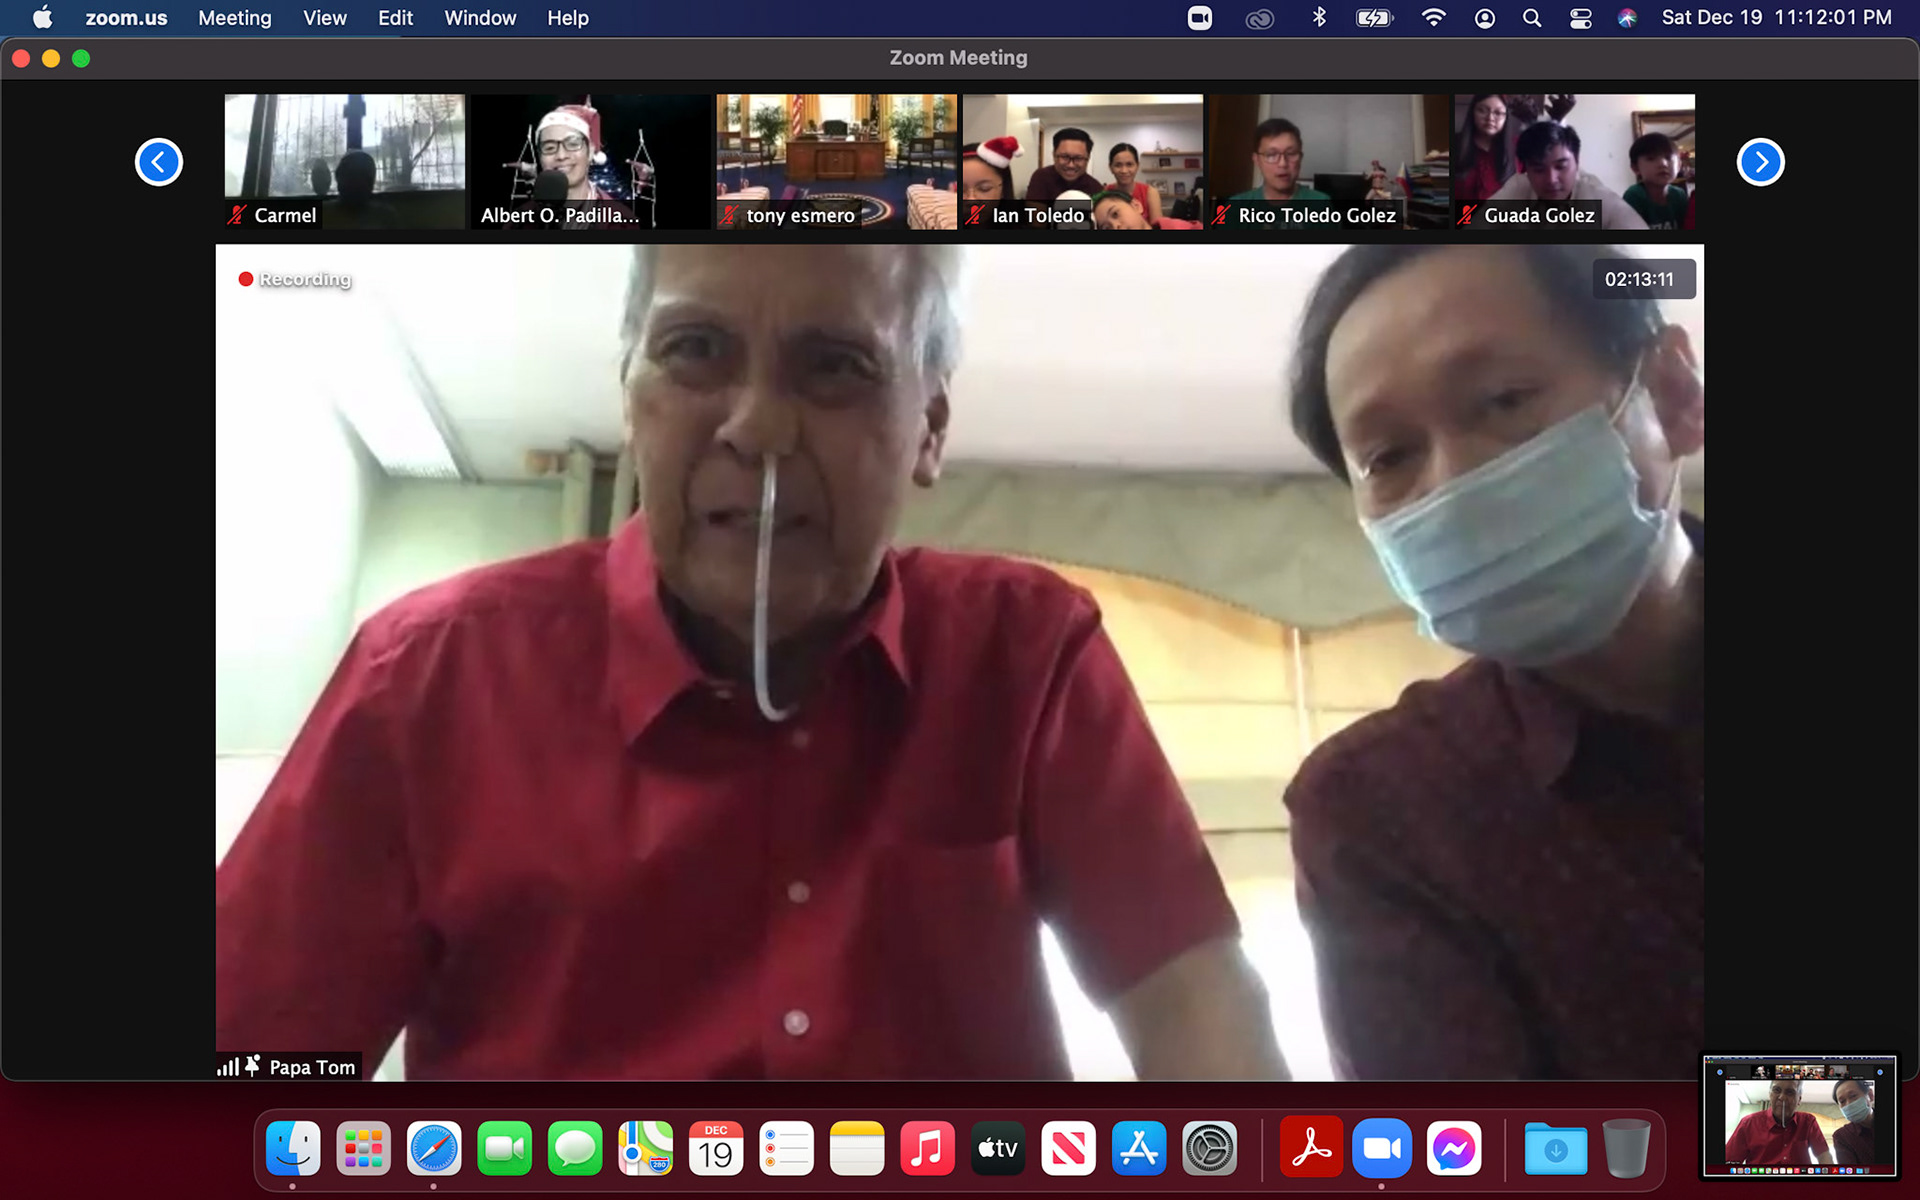The image size is (1920, 1200).
Task: Select Rico Toledo Golez video thumbnail
Action: [1328, 162]
